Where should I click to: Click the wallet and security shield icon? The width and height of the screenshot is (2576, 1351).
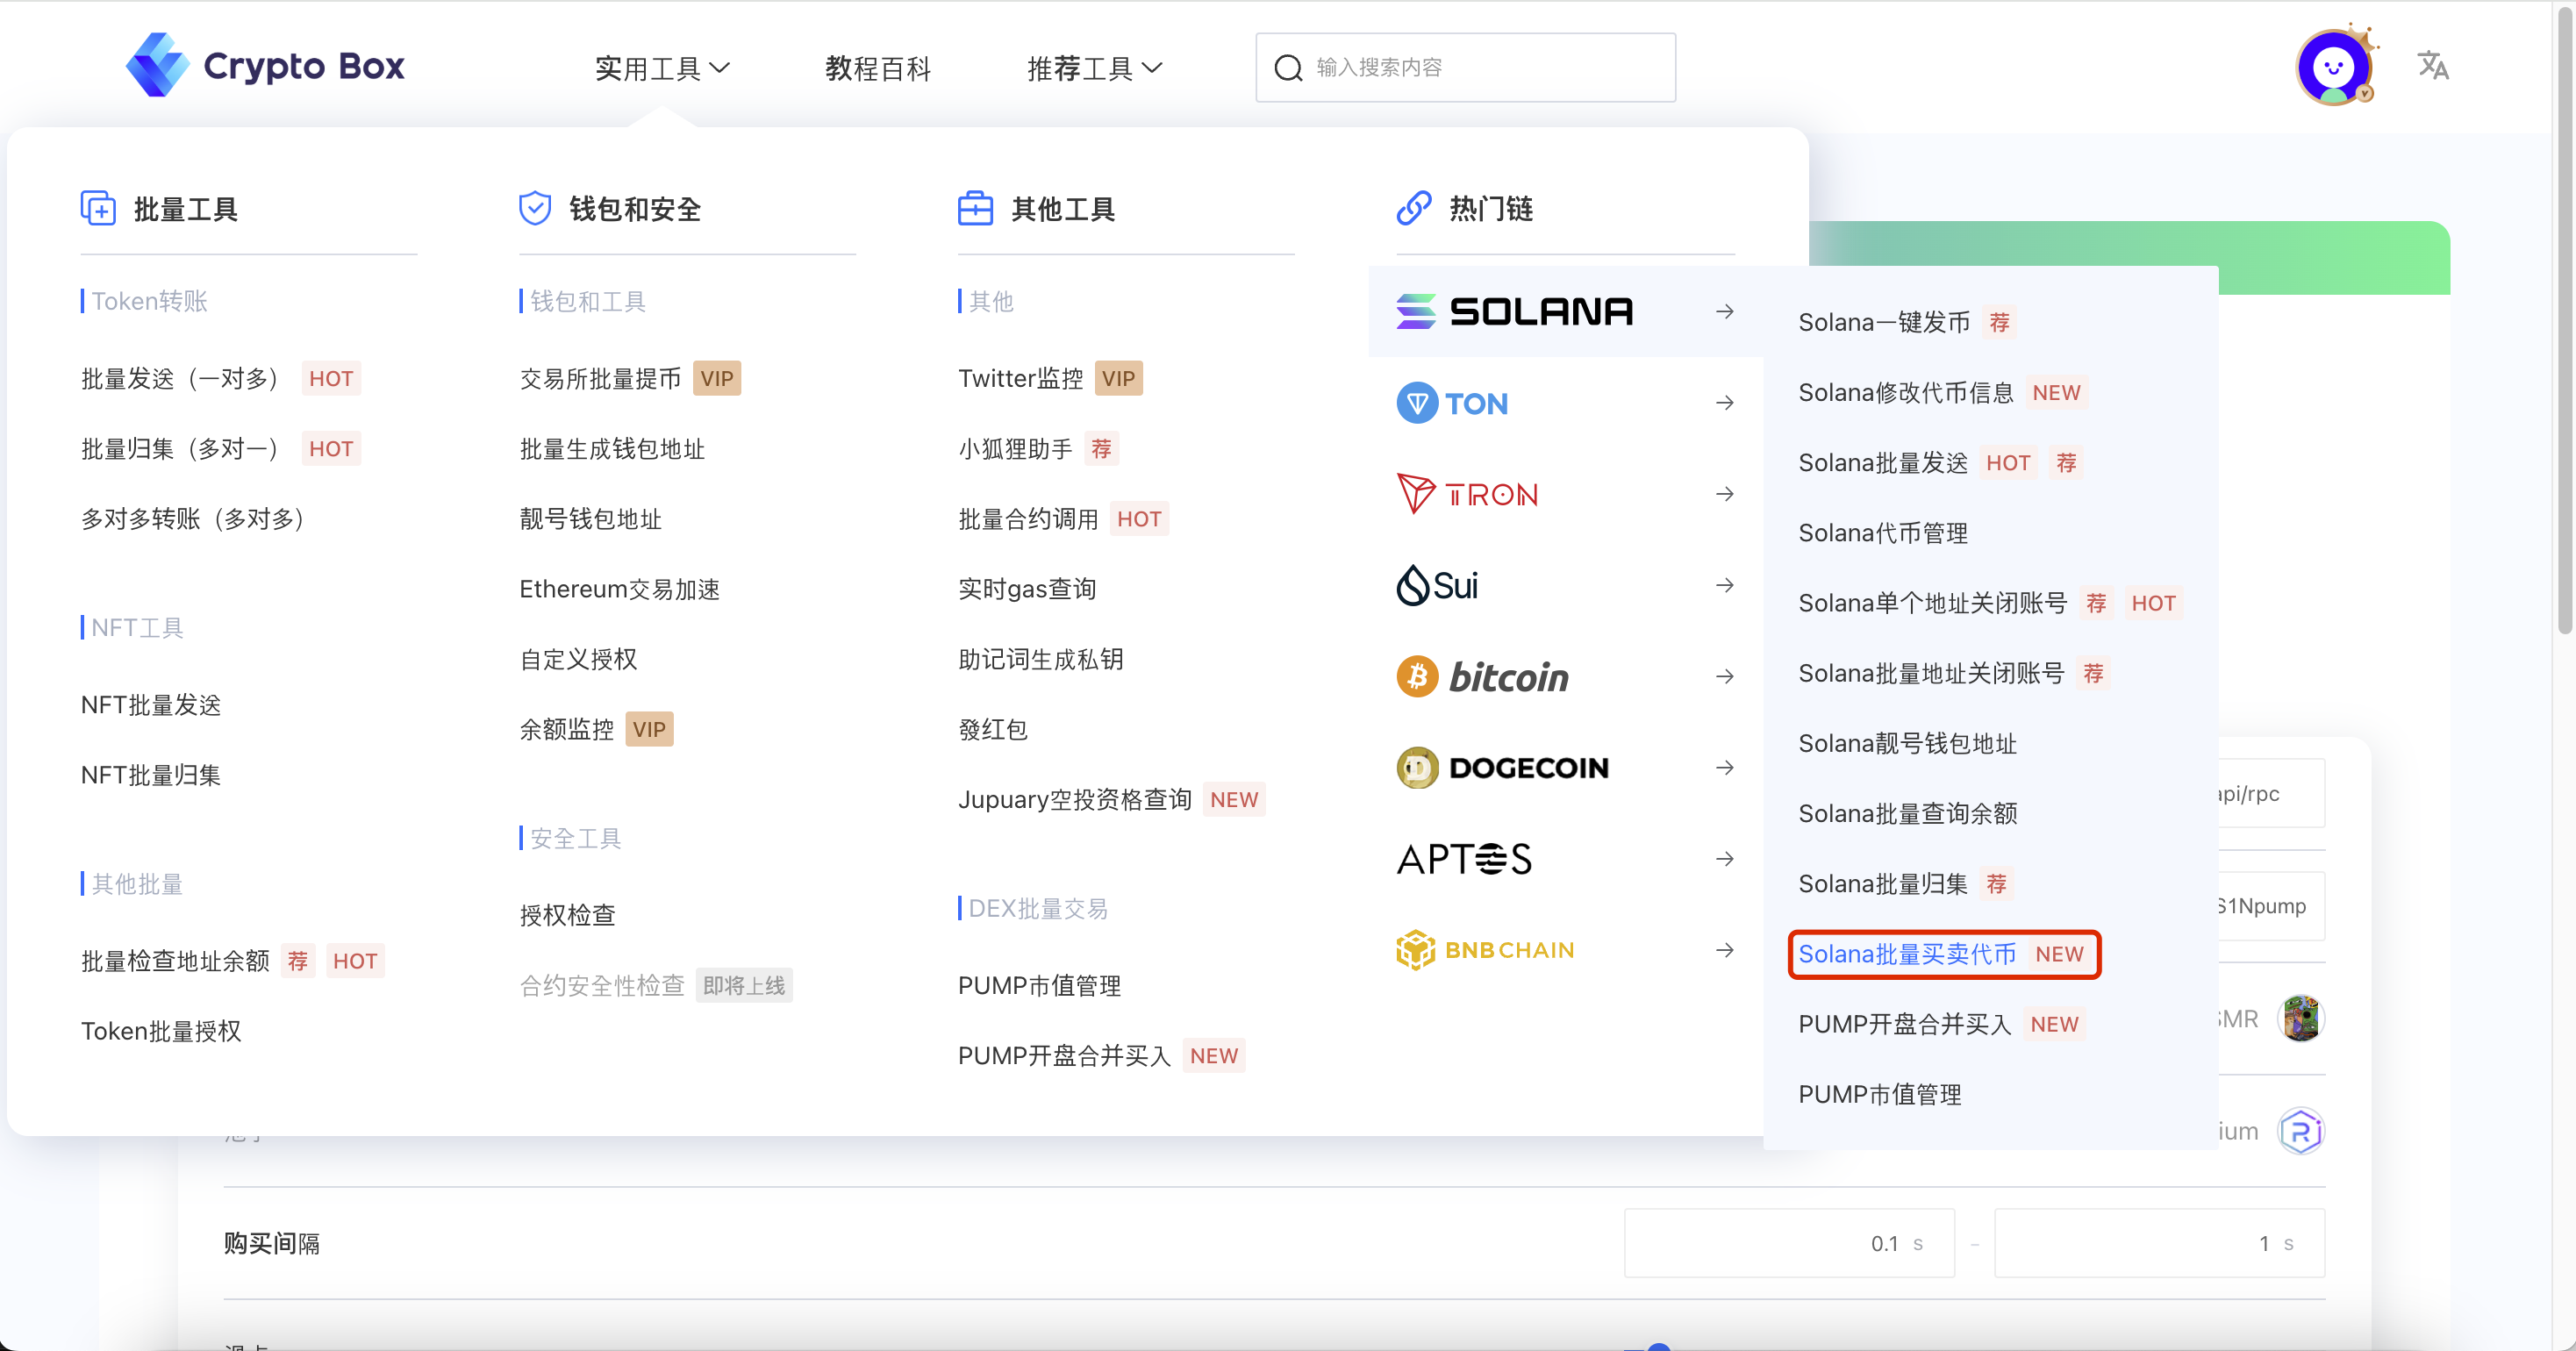535,208
